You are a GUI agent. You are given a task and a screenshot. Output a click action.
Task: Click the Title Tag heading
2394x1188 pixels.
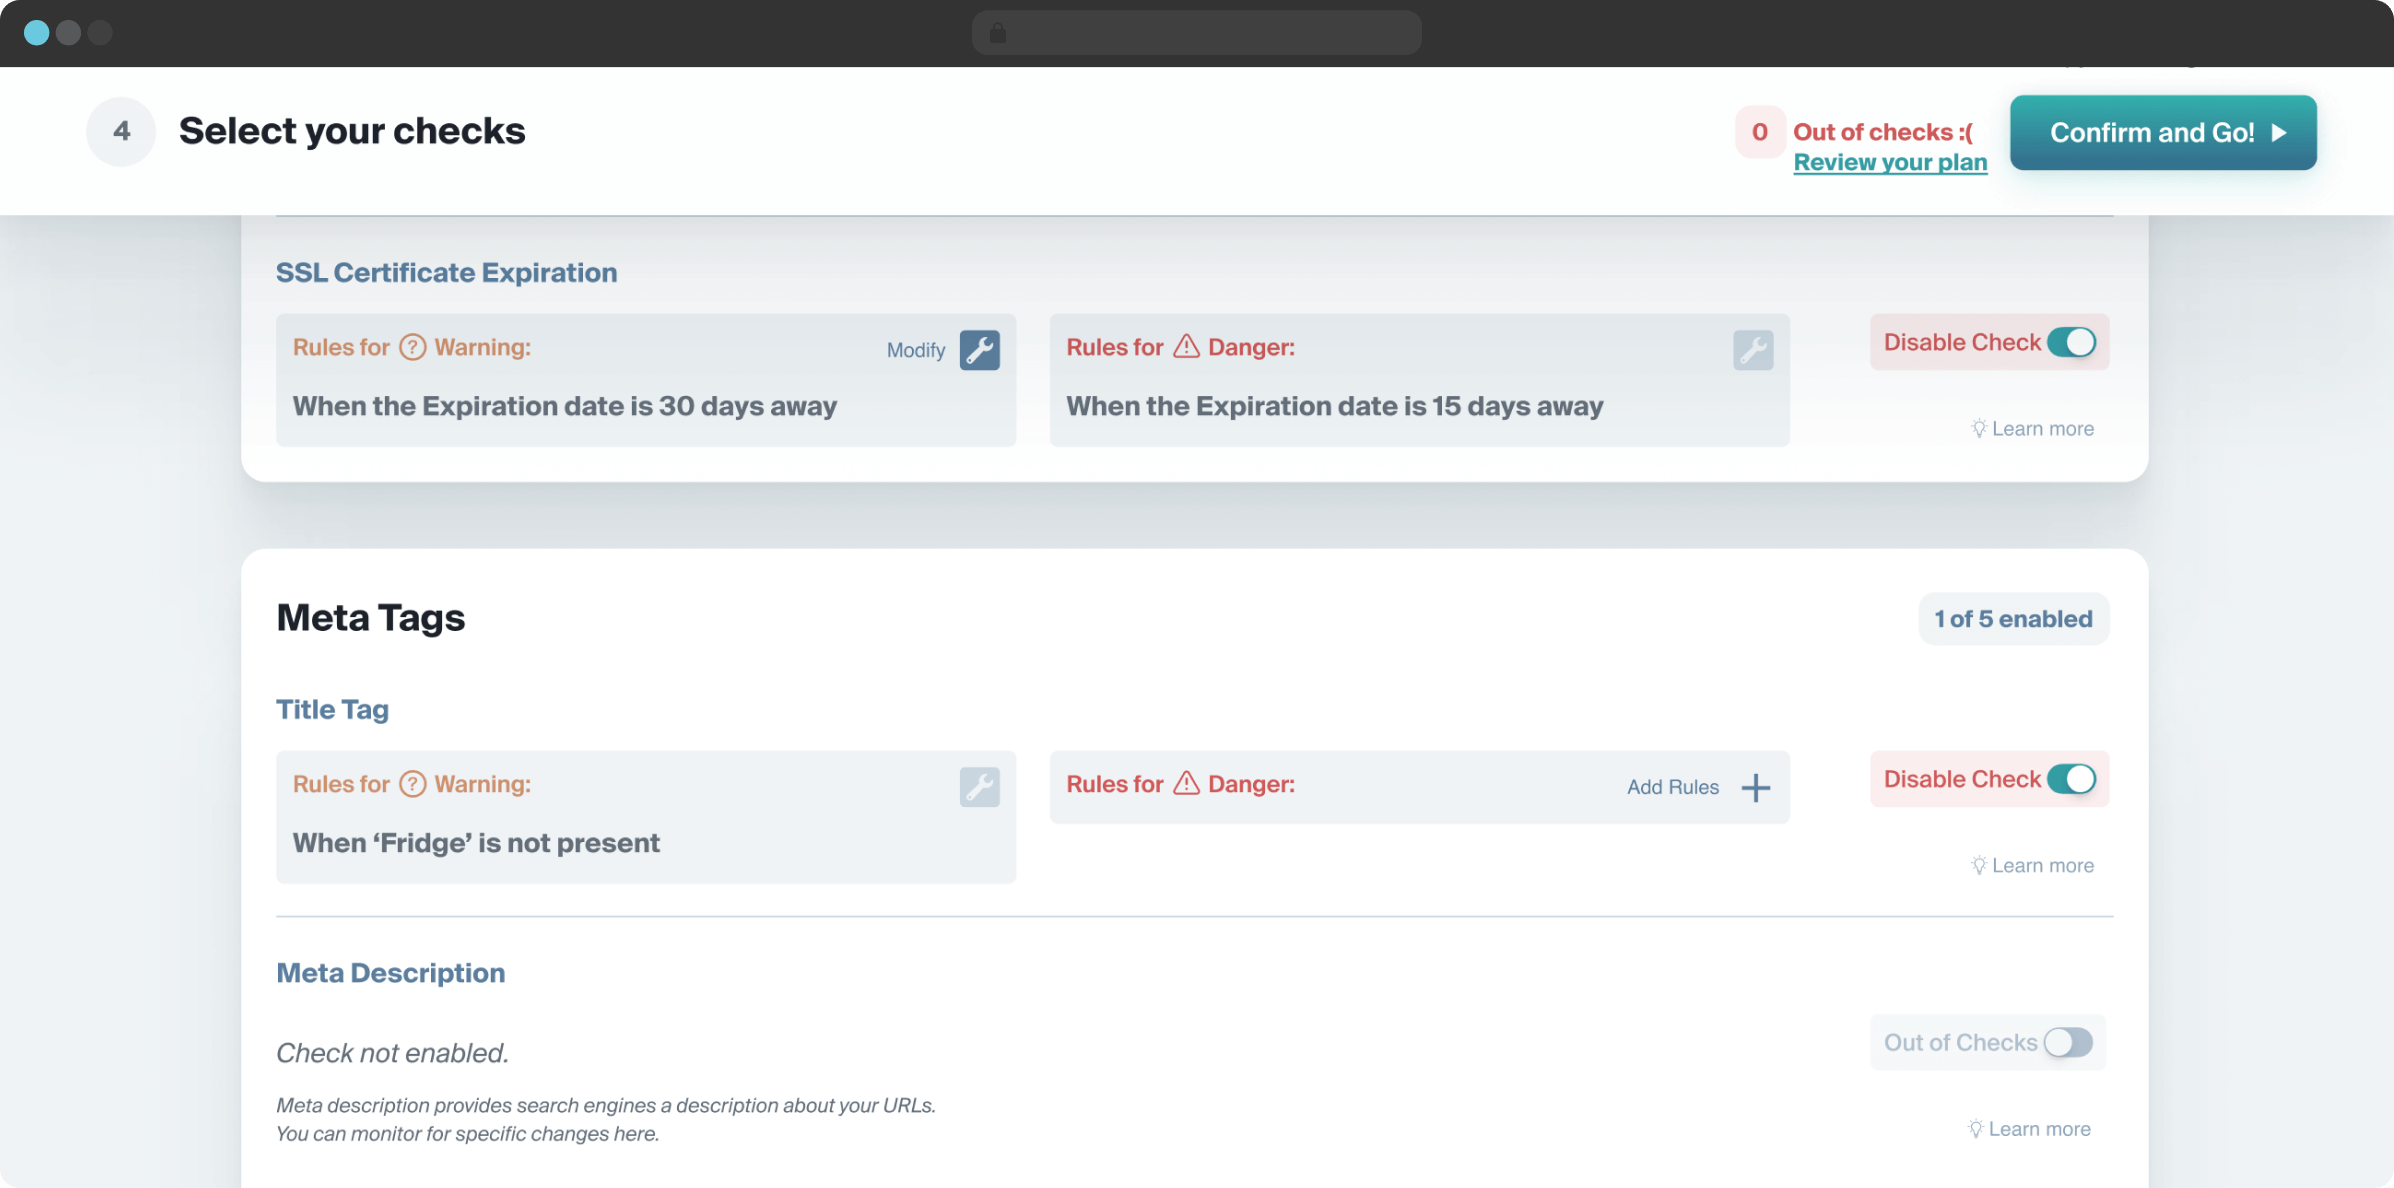(332, 709)
